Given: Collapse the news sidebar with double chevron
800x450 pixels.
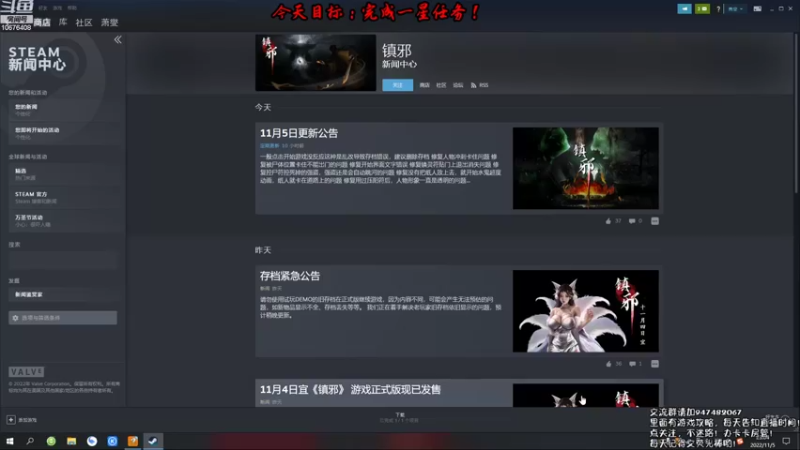Looking at the screenshot, I should point(118,40).
